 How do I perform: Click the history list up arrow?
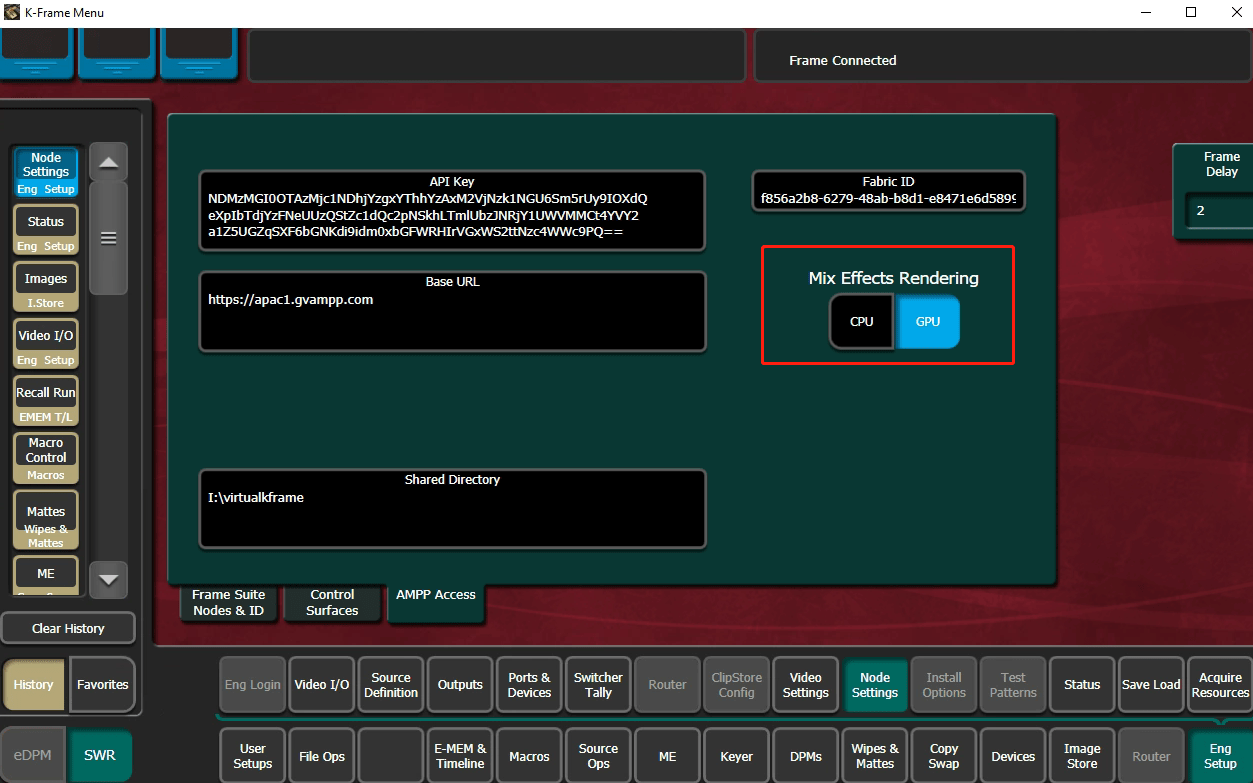coord(108,162)
